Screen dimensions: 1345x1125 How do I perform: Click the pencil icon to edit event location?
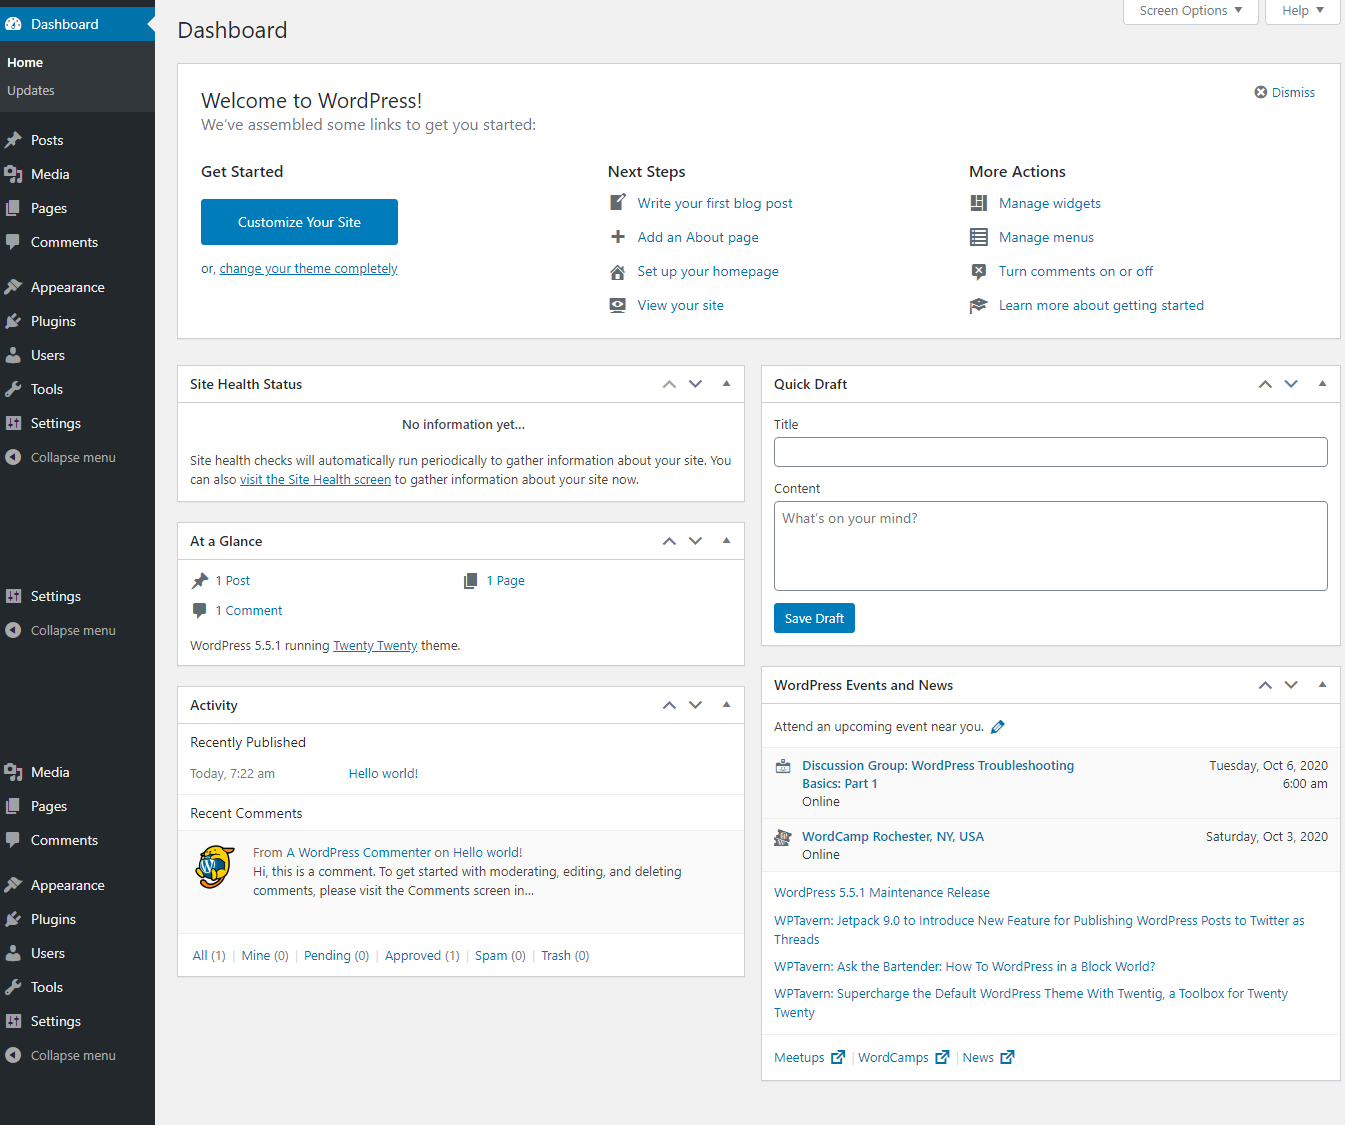click(998, 727)
